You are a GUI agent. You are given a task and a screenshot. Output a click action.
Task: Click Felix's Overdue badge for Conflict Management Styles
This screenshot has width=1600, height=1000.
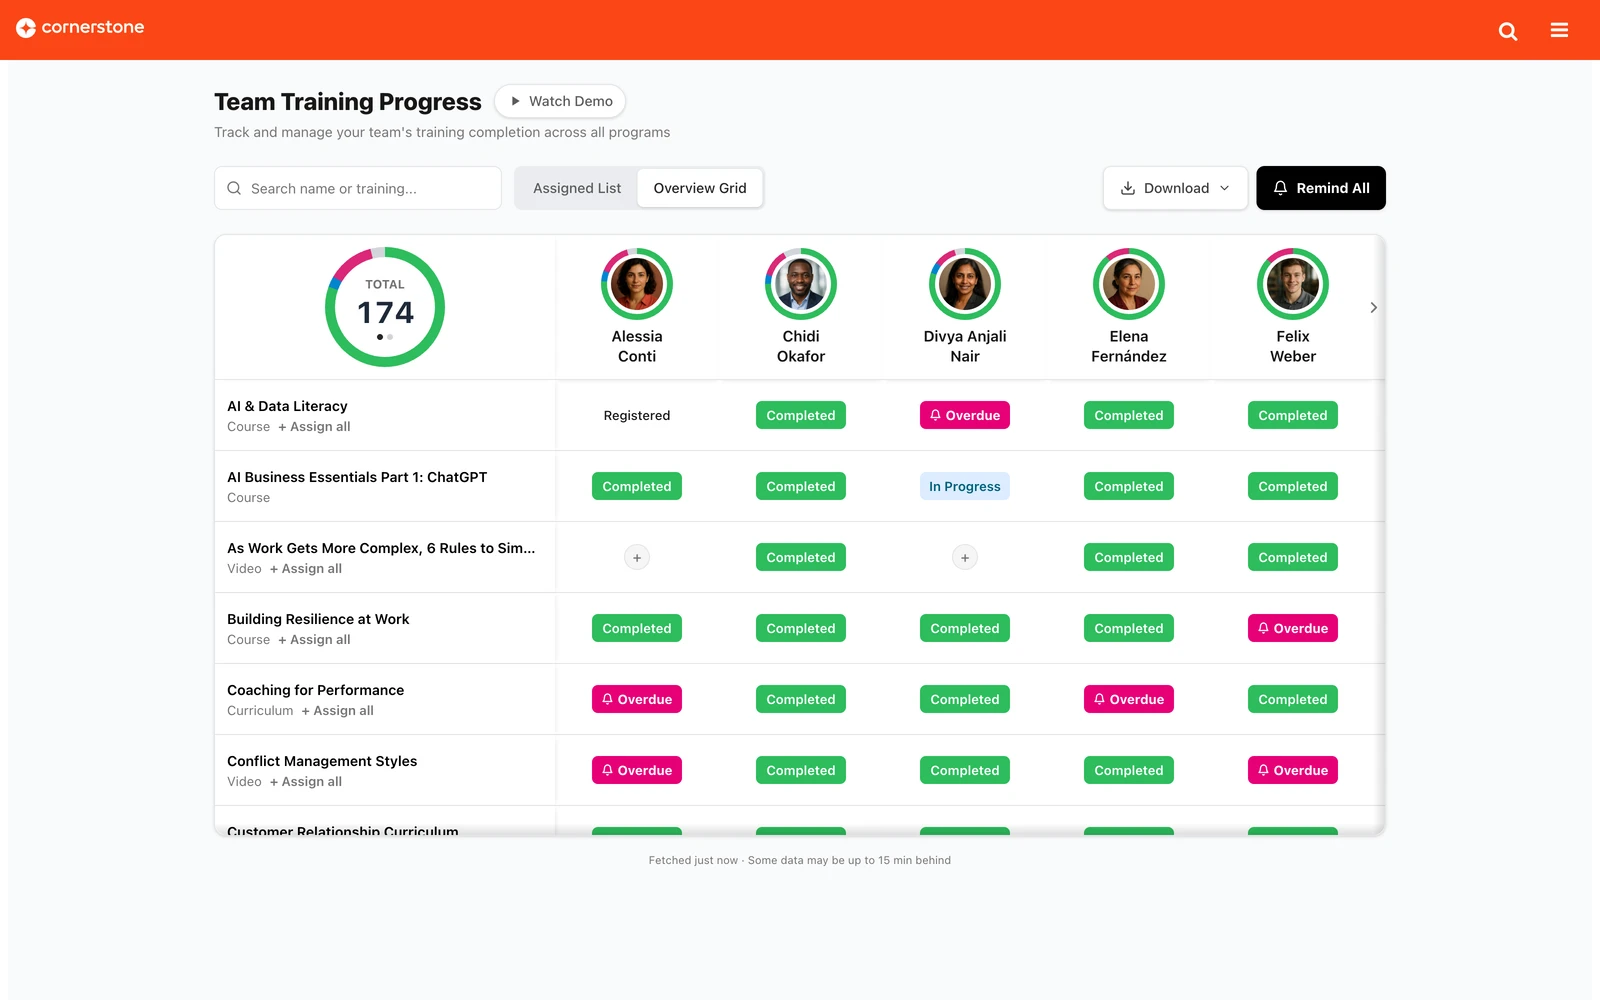click(x=1293, y=771)
